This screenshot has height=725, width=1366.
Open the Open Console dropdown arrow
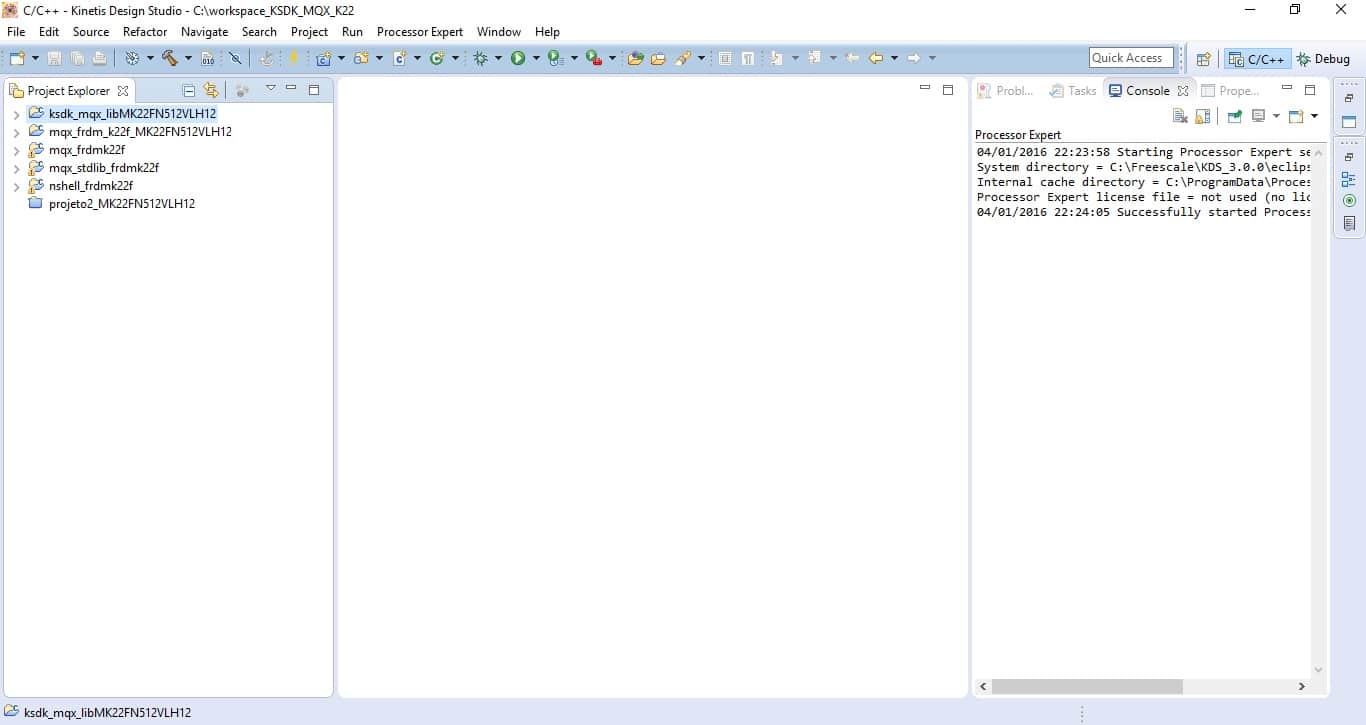[x=1314, y=116]
